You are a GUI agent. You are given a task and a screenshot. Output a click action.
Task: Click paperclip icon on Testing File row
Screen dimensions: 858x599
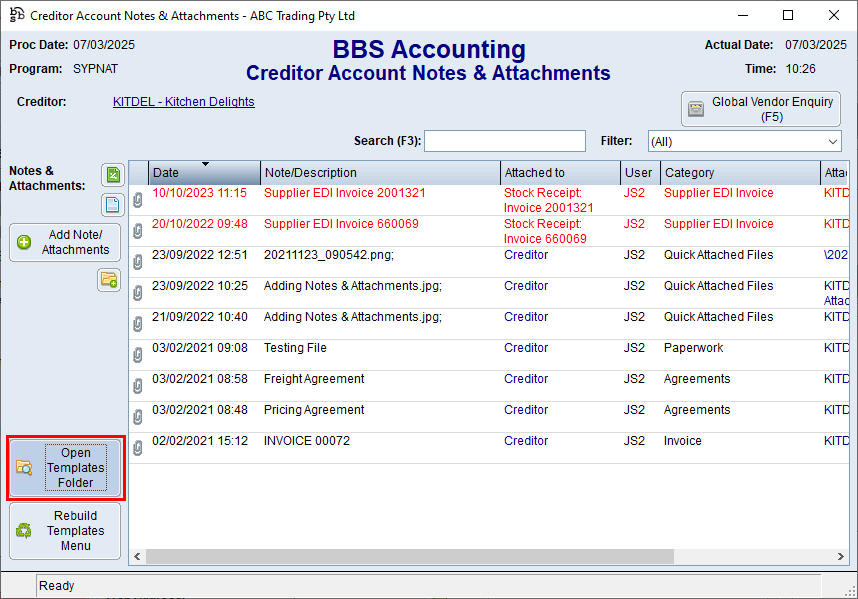coord(138,355)
